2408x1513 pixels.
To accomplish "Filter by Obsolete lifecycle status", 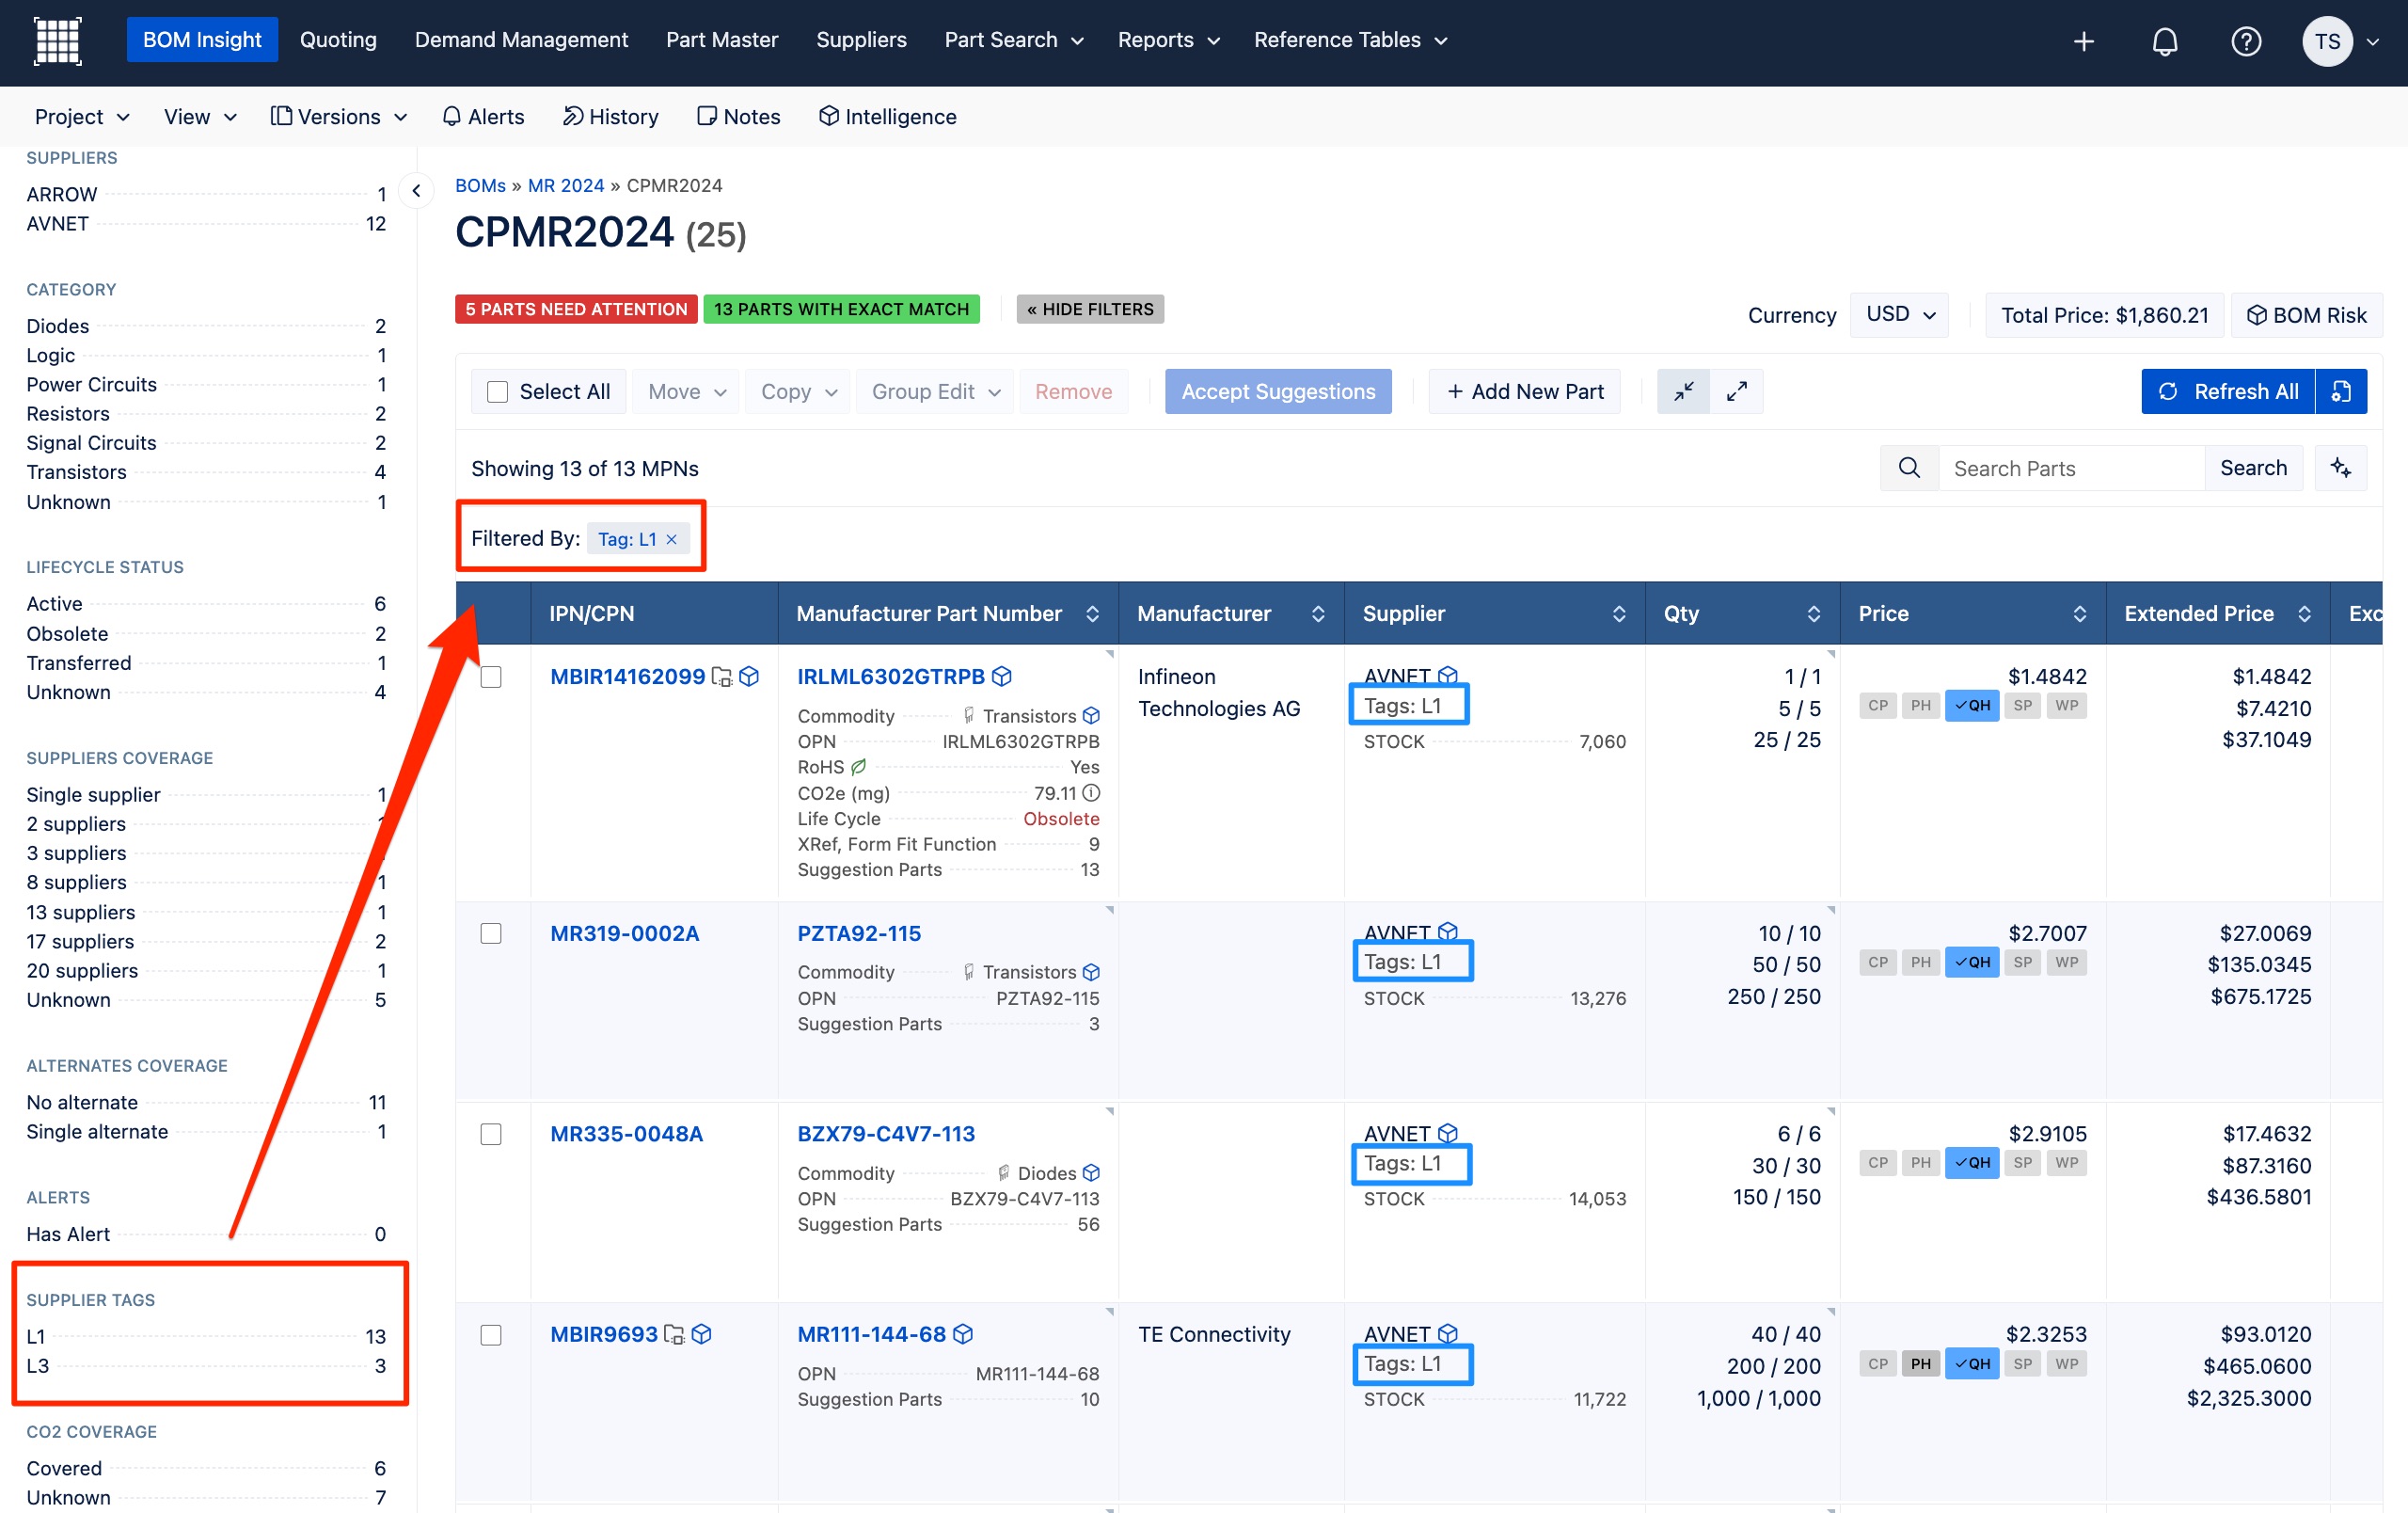I will tap(206, 633).
